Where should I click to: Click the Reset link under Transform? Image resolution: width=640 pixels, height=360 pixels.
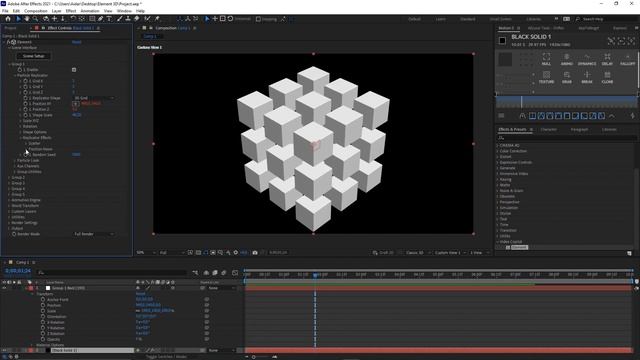tap(140, 294)
